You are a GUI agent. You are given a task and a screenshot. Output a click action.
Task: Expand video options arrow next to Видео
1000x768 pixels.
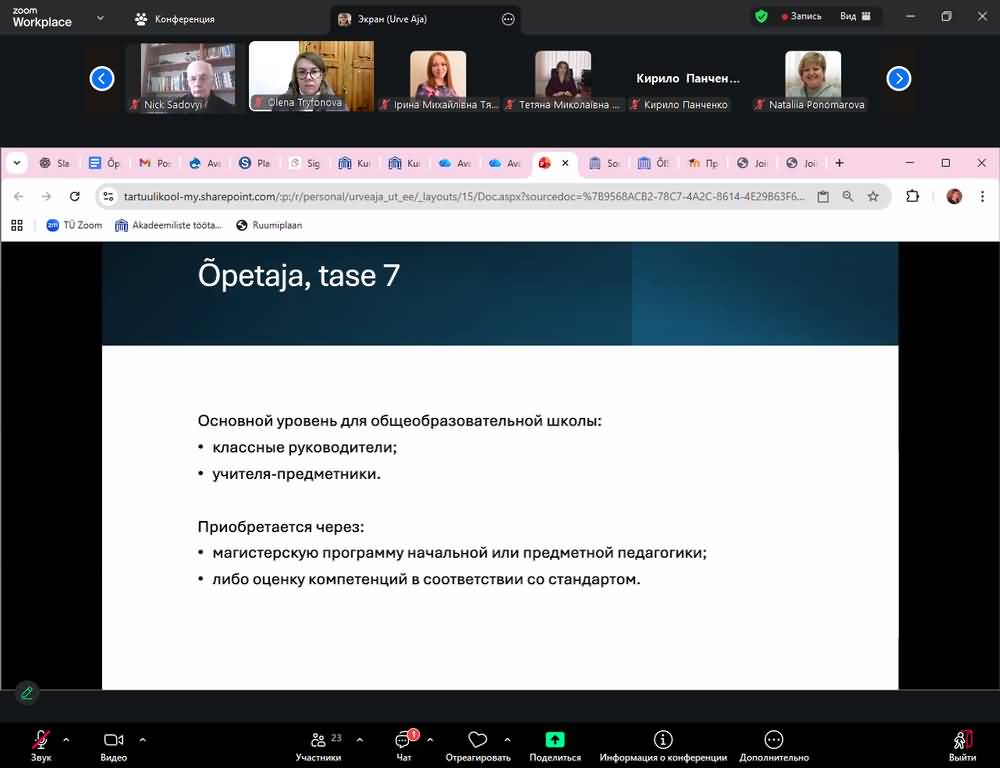click(x=142, y=740)
